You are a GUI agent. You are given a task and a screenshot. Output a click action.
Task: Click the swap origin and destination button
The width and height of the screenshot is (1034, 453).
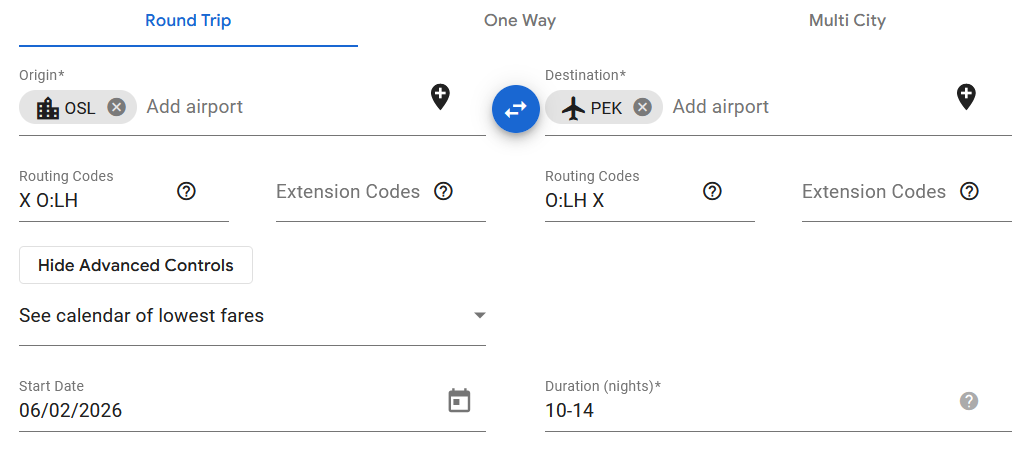point(516,109)
